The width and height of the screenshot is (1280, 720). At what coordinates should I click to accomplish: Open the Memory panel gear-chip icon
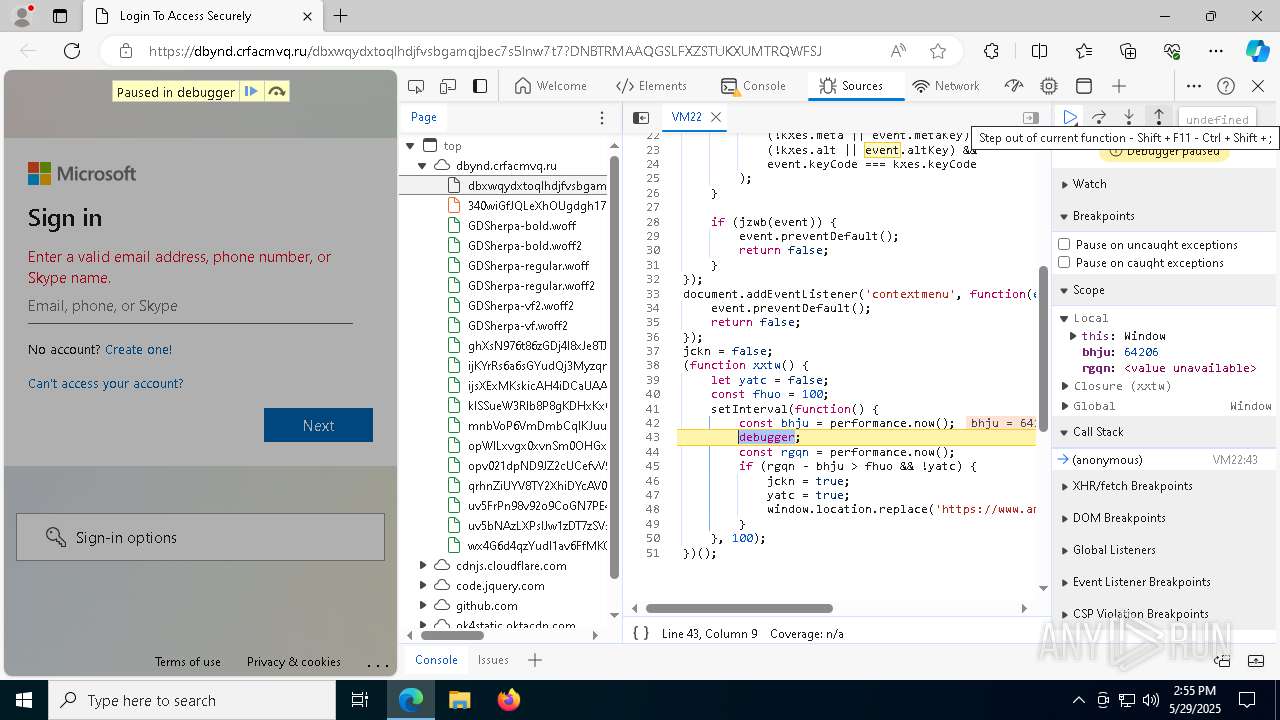point(1049,86)
